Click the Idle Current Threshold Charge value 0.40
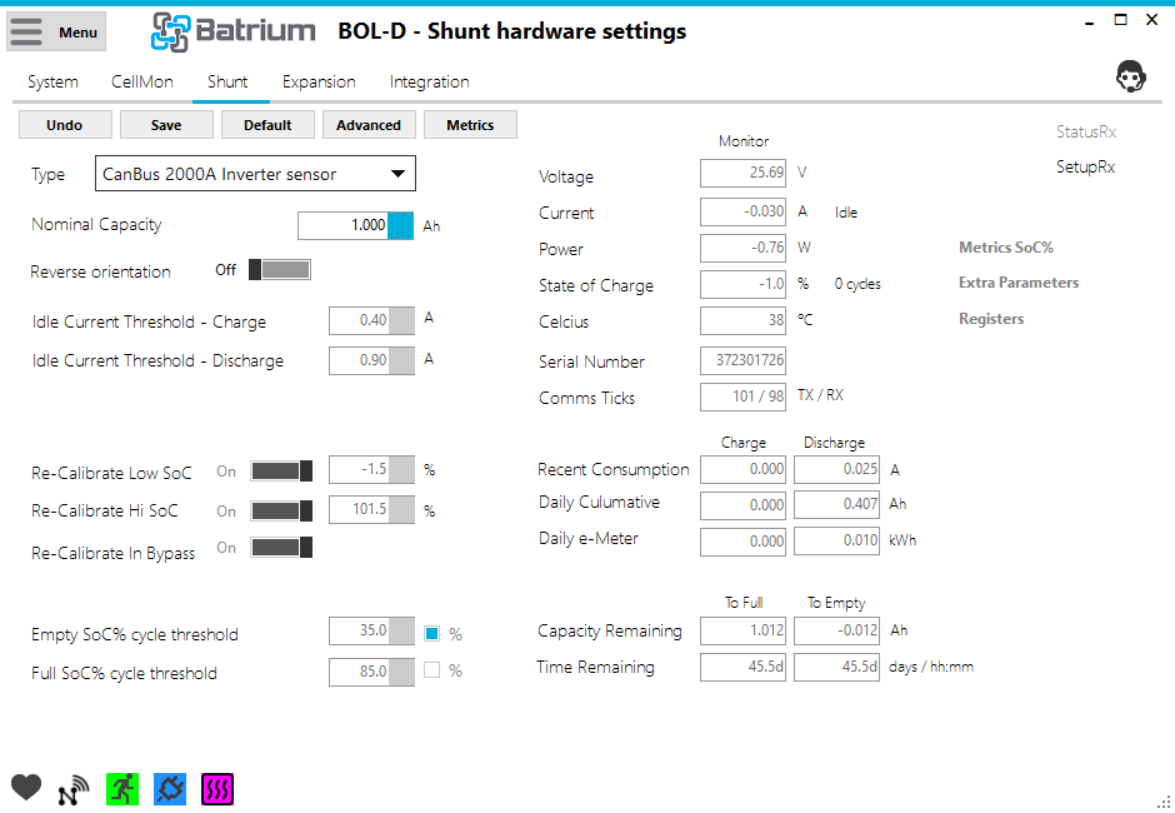Image resolution: width=1175 pixels, height=813 pixels. click(x=359, y=321)
